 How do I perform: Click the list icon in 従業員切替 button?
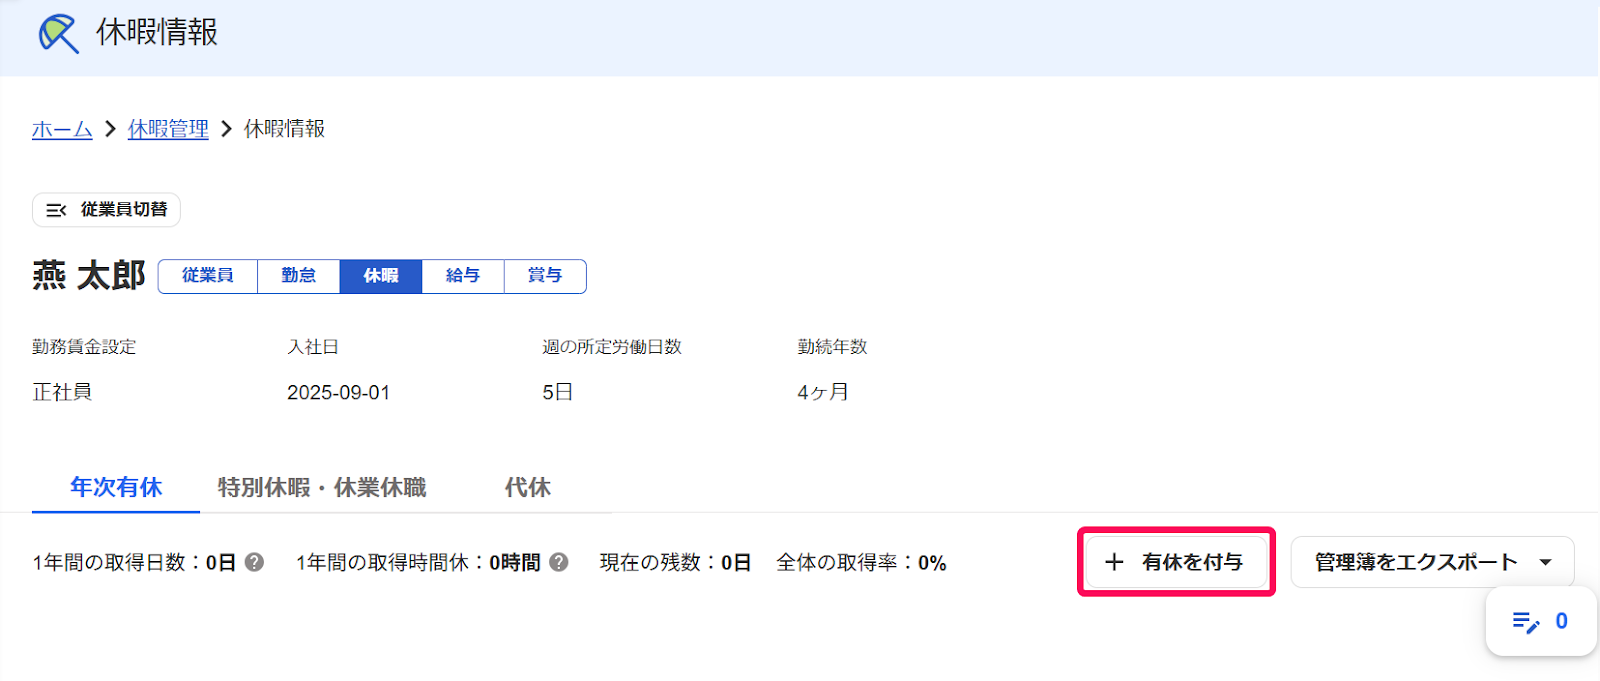click(x=56, y=210)
